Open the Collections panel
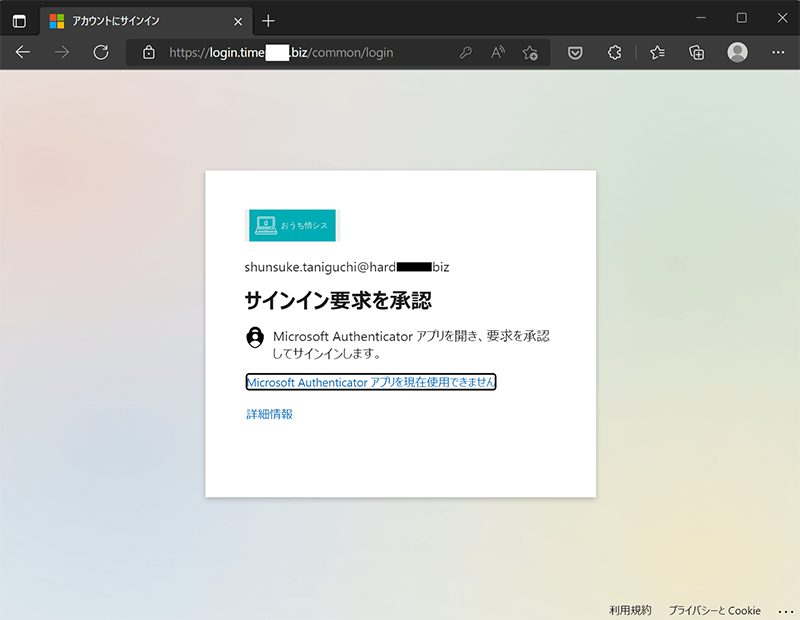Screen dimensions: 800x620 696,52
